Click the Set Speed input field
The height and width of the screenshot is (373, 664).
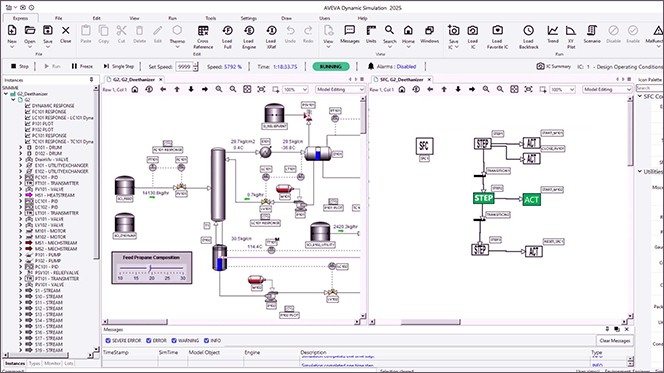coord(184,66)
